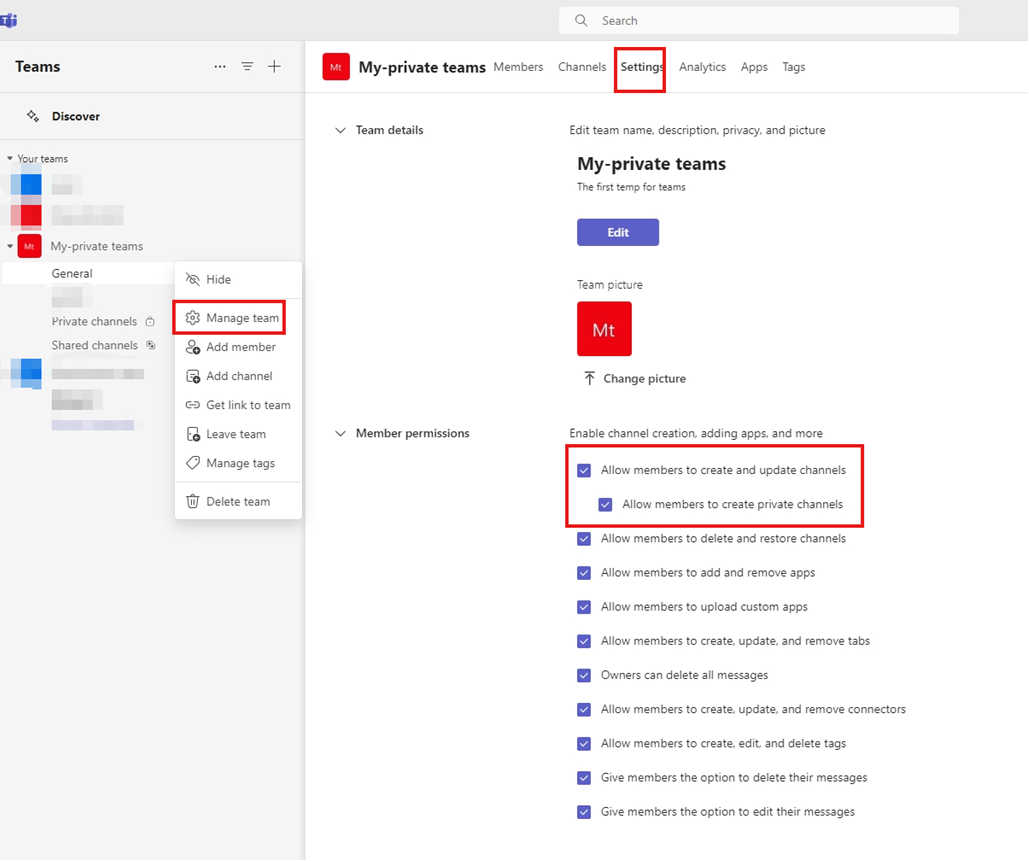Collapse the Your teams list arrow

pyautogui.click(x=10, y=159)
